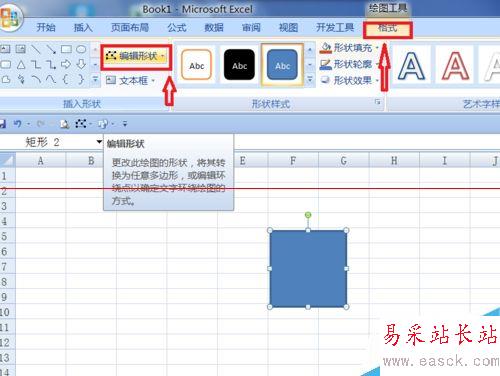Choose the down arrow block shape
This screenshot has width=500, height=376.
coord(81,64)
